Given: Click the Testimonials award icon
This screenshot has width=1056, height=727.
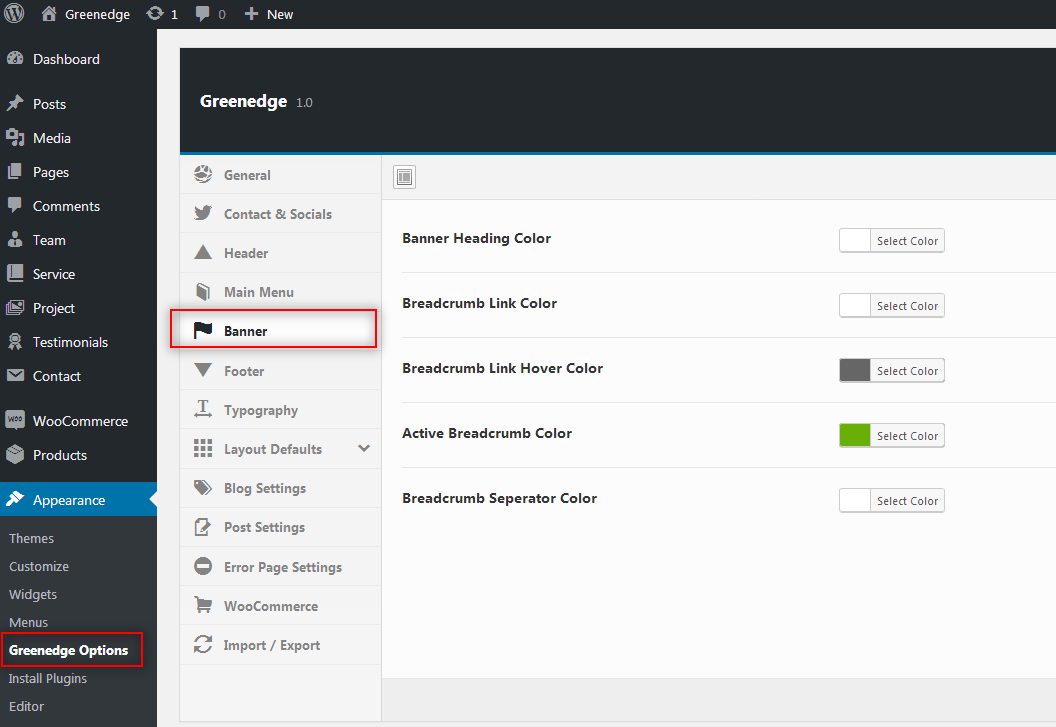Looking at the screenshot, I should (x=15, y=342).
